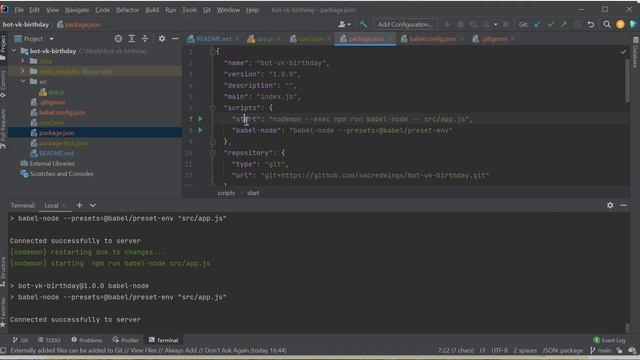640x360 pixels.
Task: Open the user account dropdown icon
Action: (x=344, y=24)
